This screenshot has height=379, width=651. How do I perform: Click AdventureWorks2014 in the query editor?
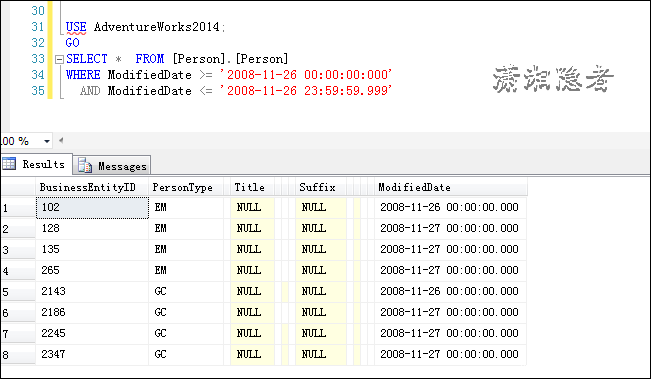coord(157,27)
